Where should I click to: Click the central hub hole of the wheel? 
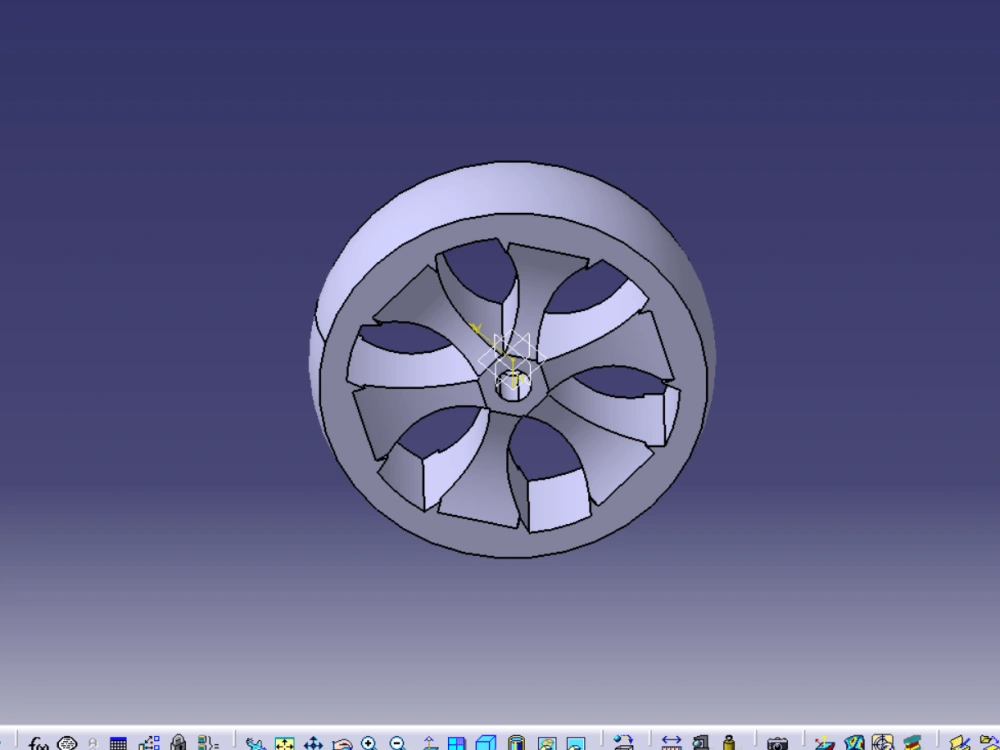point(513,385)
